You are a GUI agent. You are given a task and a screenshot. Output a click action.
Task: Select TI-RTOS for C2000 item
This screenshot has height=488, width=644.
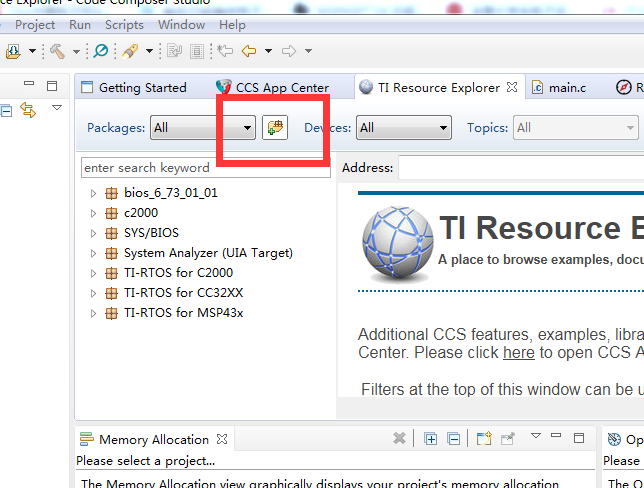pyautogui.click(x=178, y=272)
